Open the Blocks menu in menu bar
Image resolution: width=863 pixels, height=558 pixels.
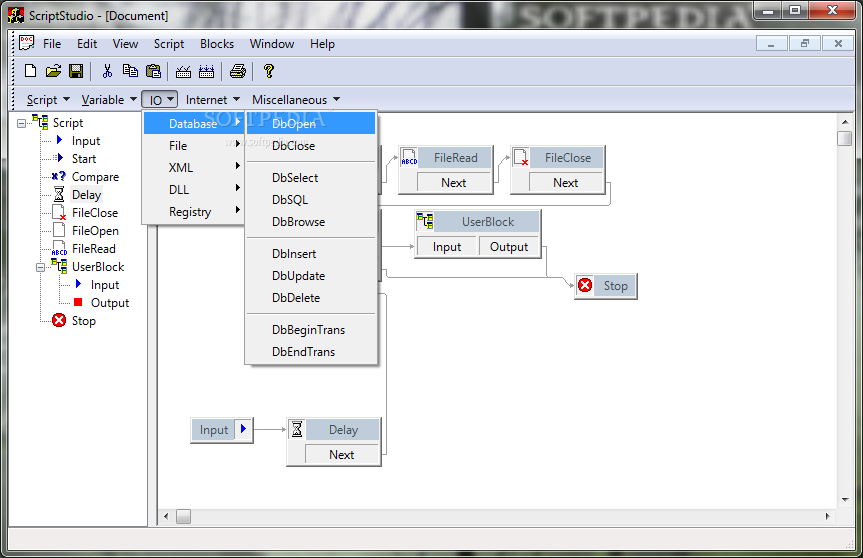(x=217, y=43)
